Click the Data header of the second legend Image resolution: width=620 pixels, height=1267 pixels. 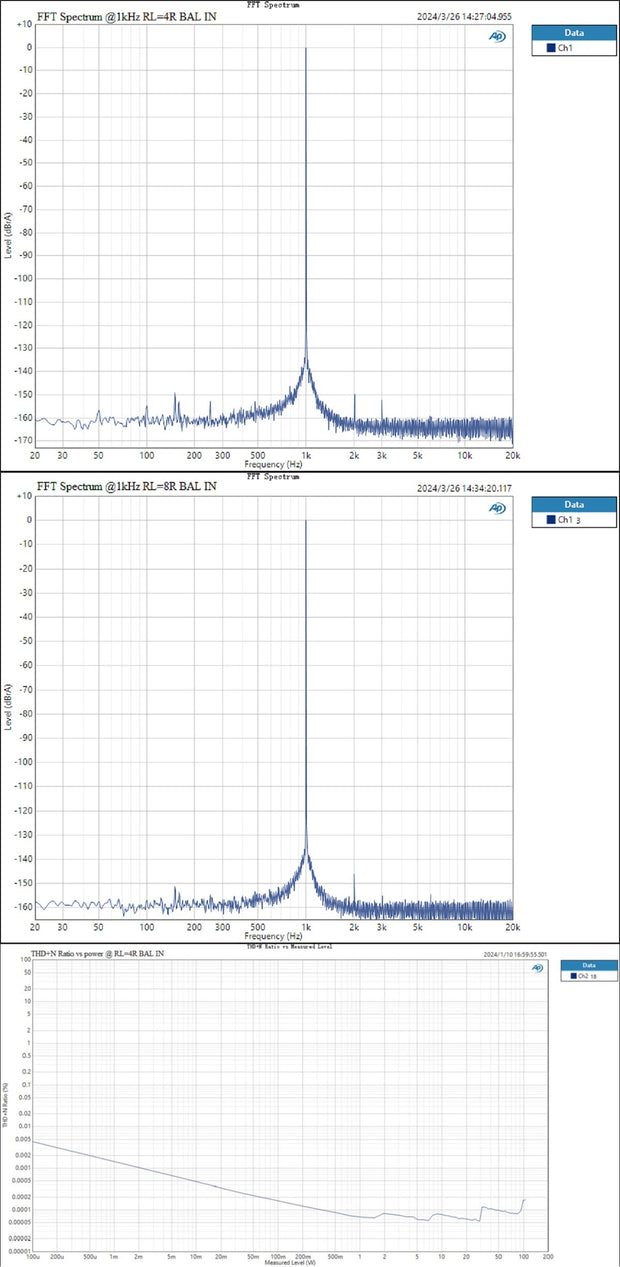573,504
